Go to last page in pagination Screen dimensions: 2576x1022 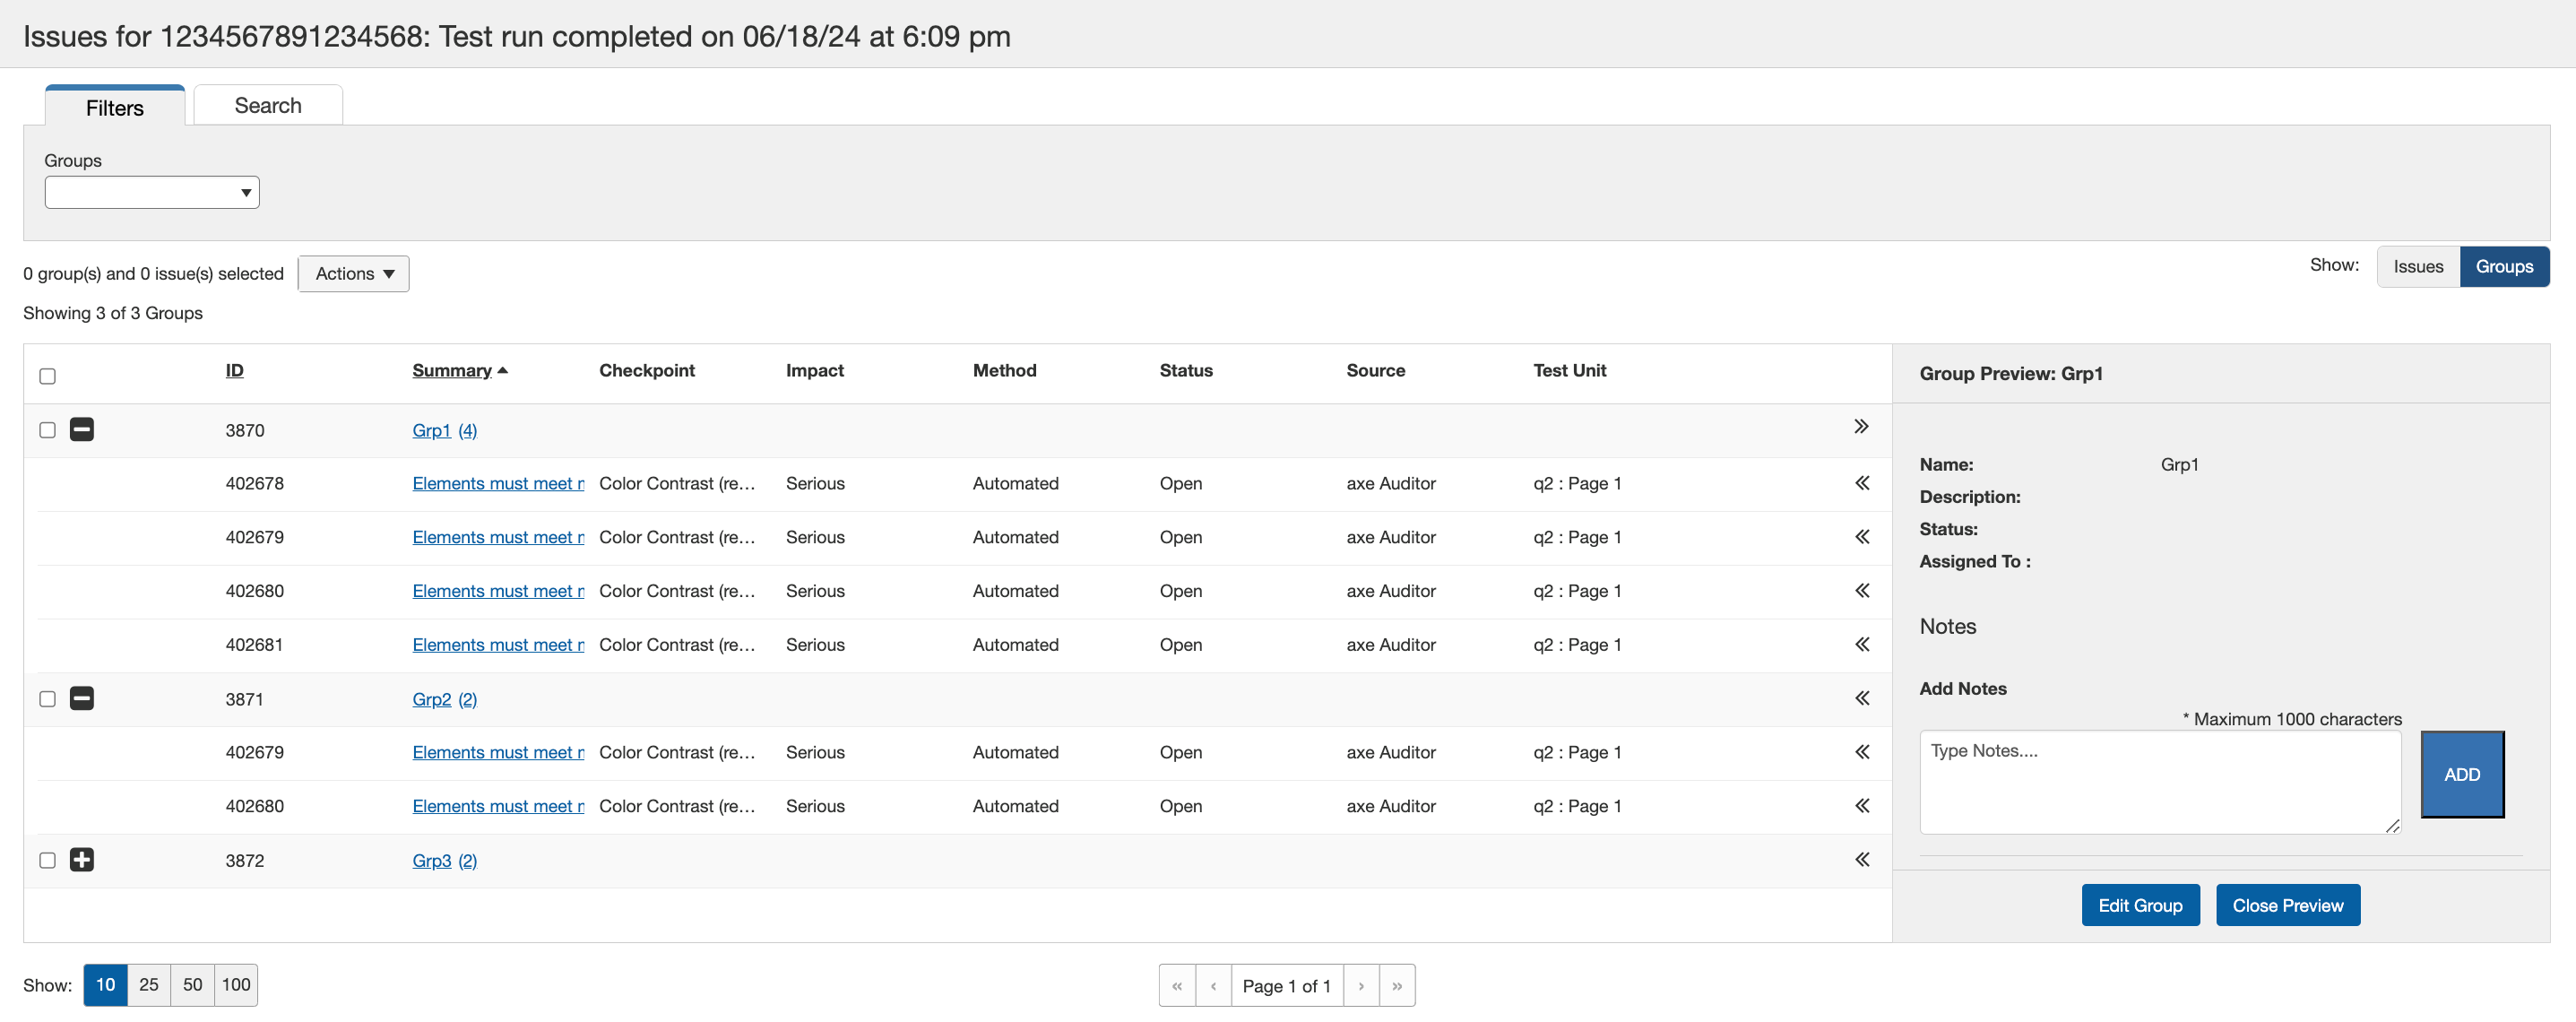(1397, 986)
